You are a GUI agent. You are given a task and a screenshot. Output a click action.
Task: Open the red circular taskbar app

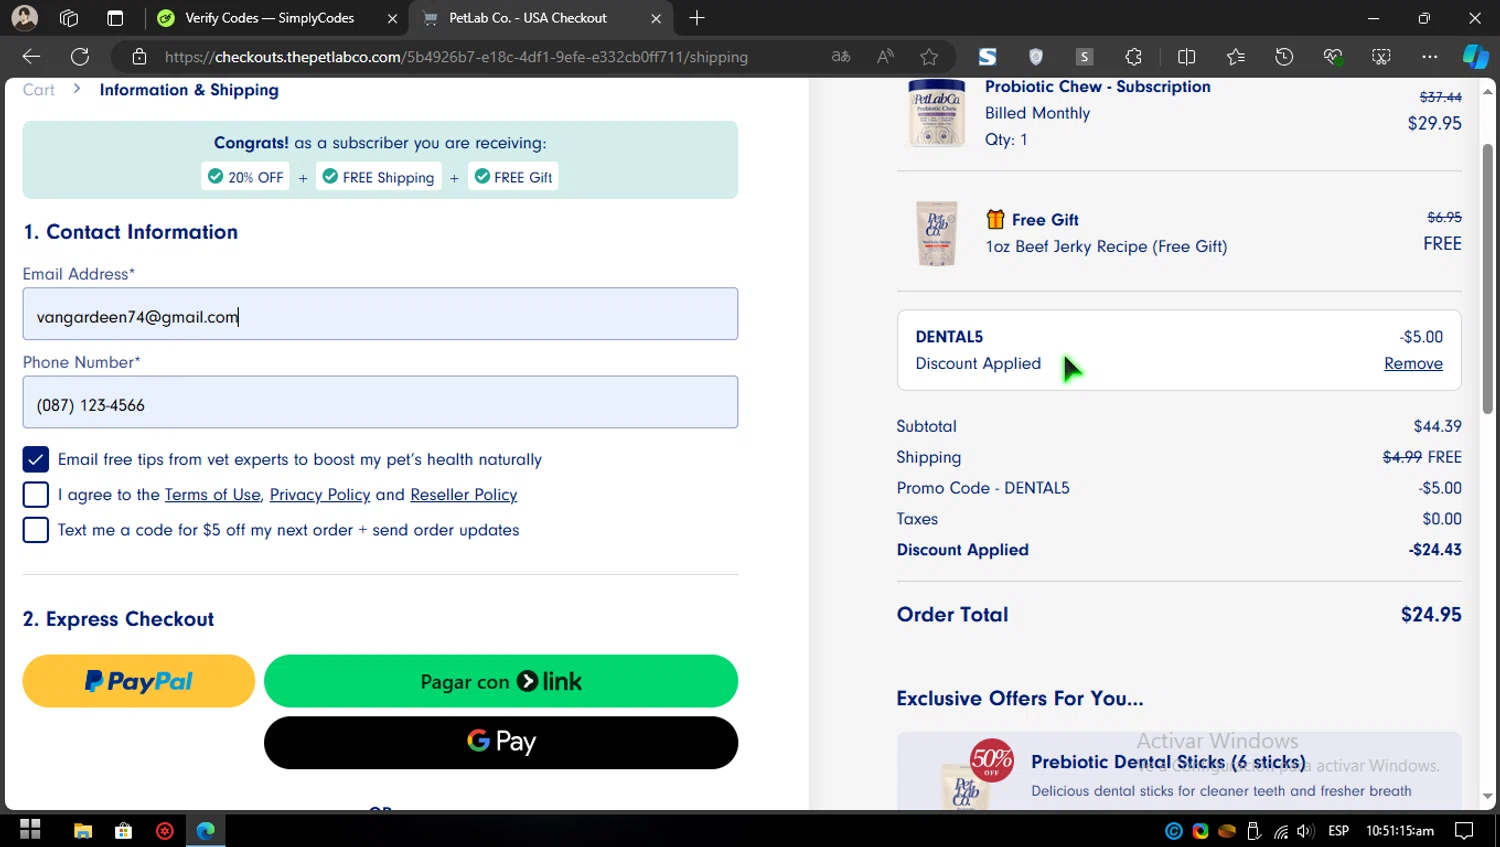coord(165,831)
